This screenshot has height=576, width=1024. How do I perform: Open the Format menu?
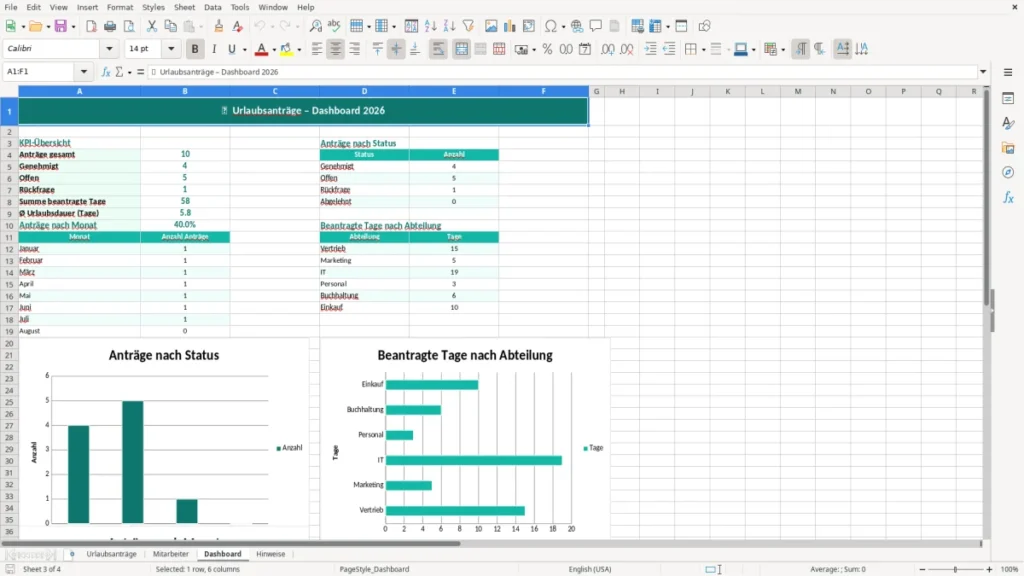coord(120,7)
